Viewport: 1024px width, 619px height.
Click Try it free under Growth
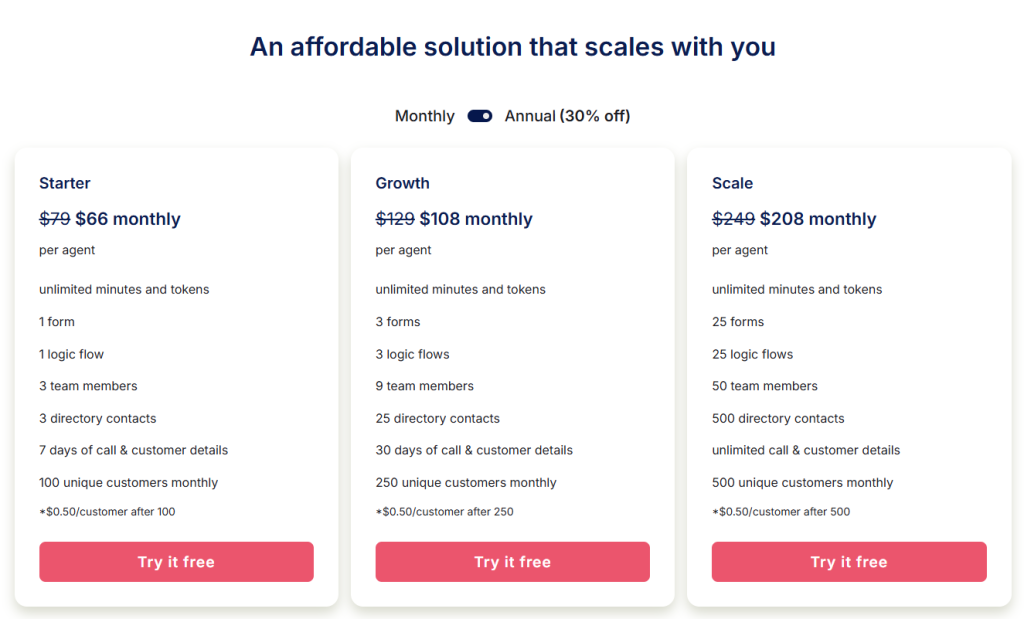[512, 562]
